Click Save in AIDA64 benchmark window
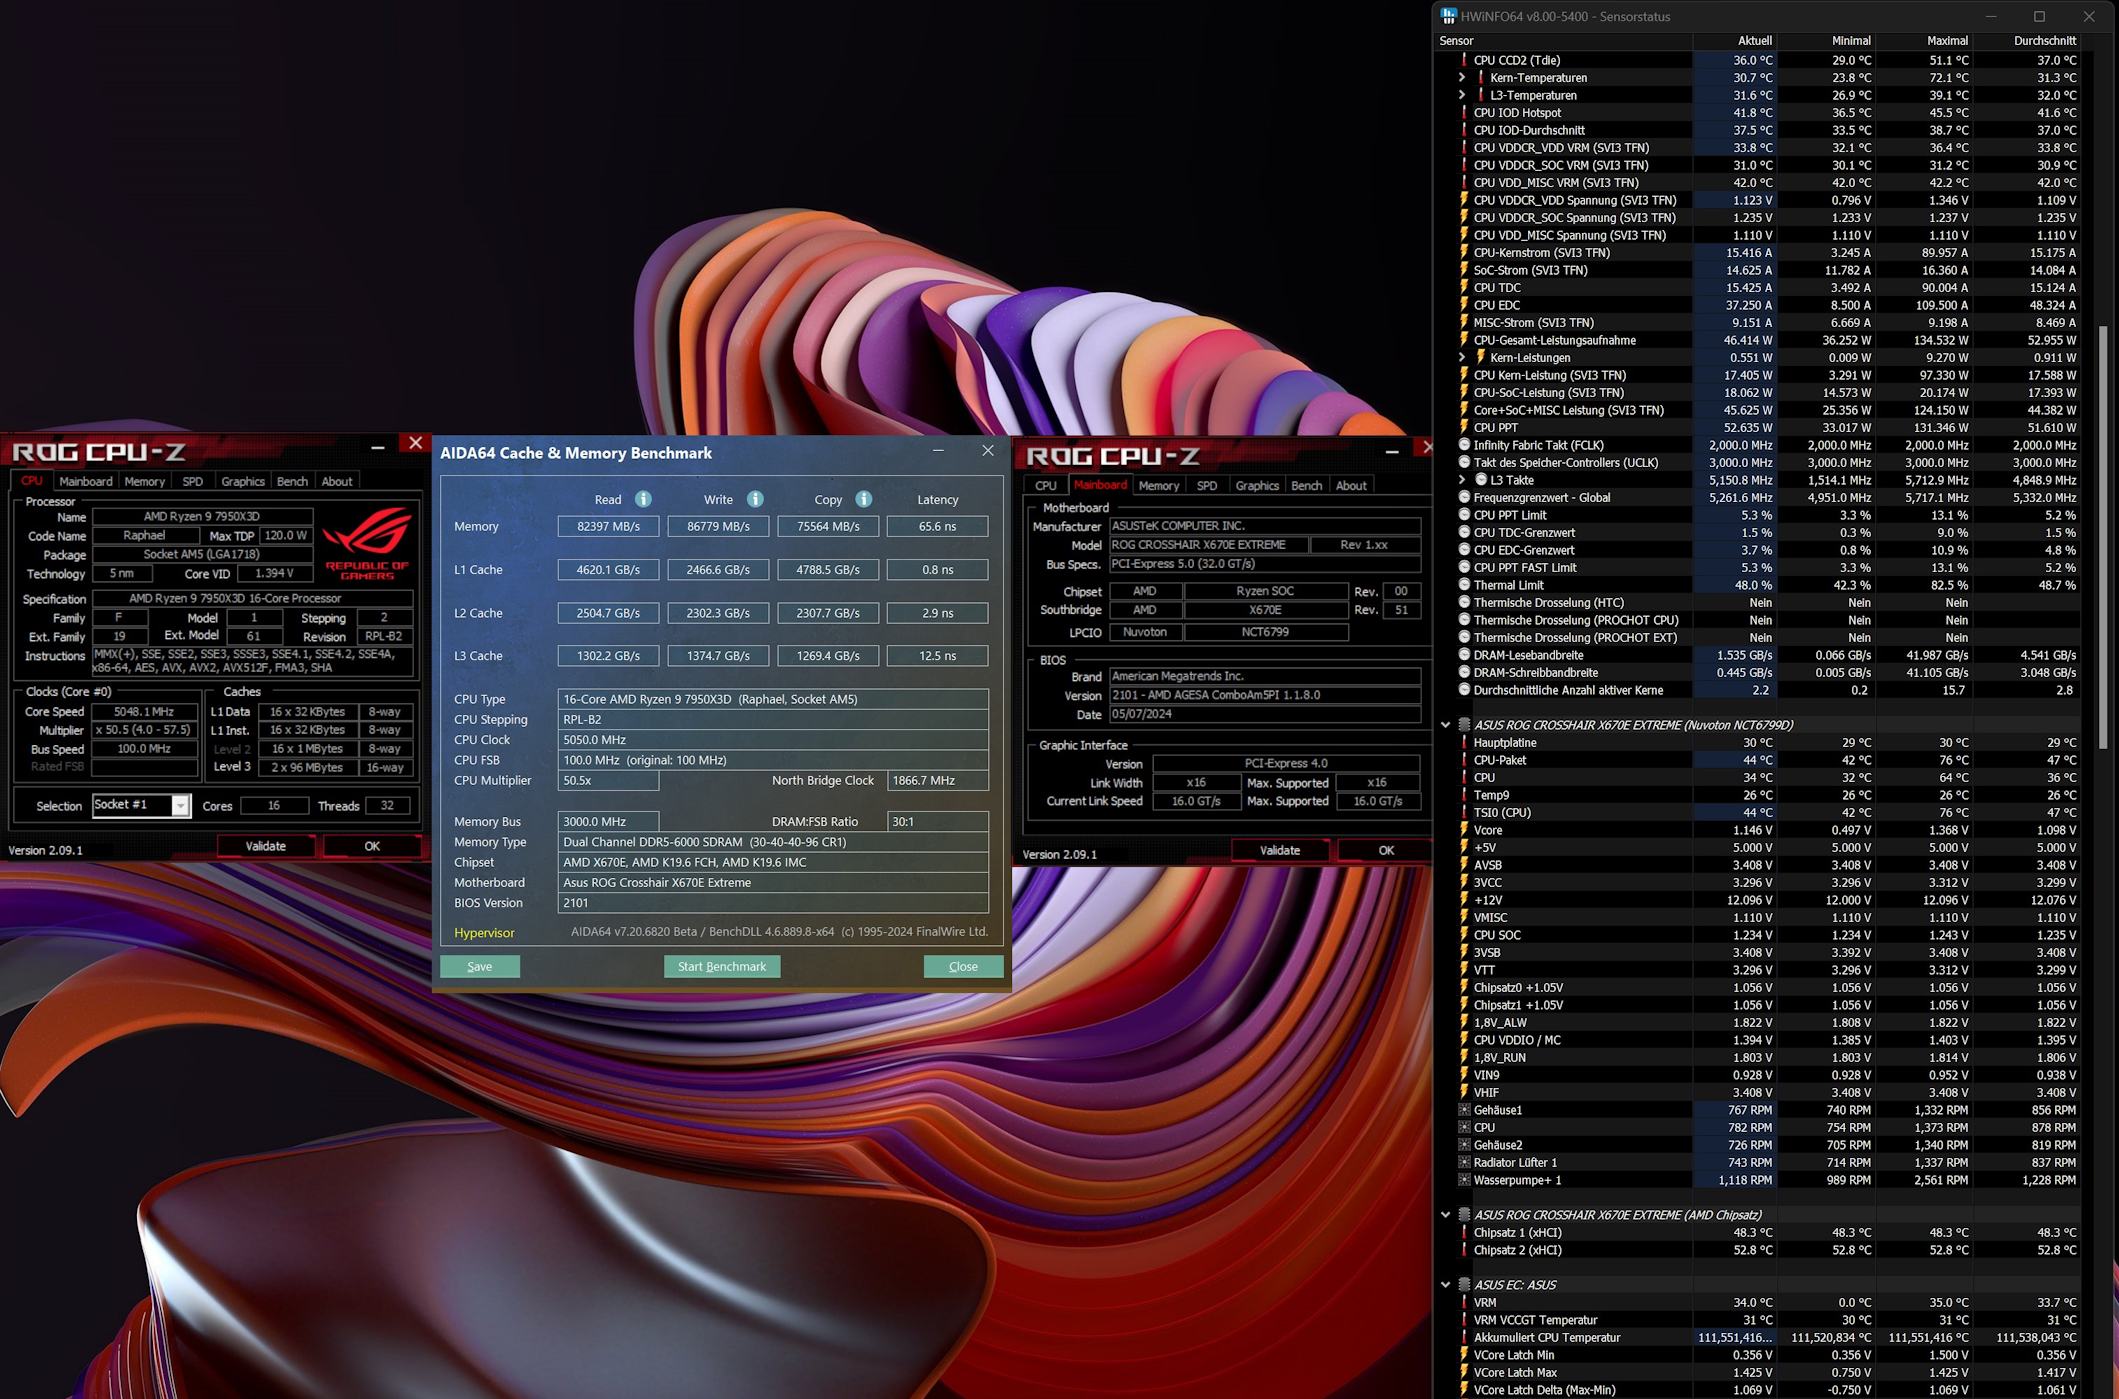 coord(480,967)
